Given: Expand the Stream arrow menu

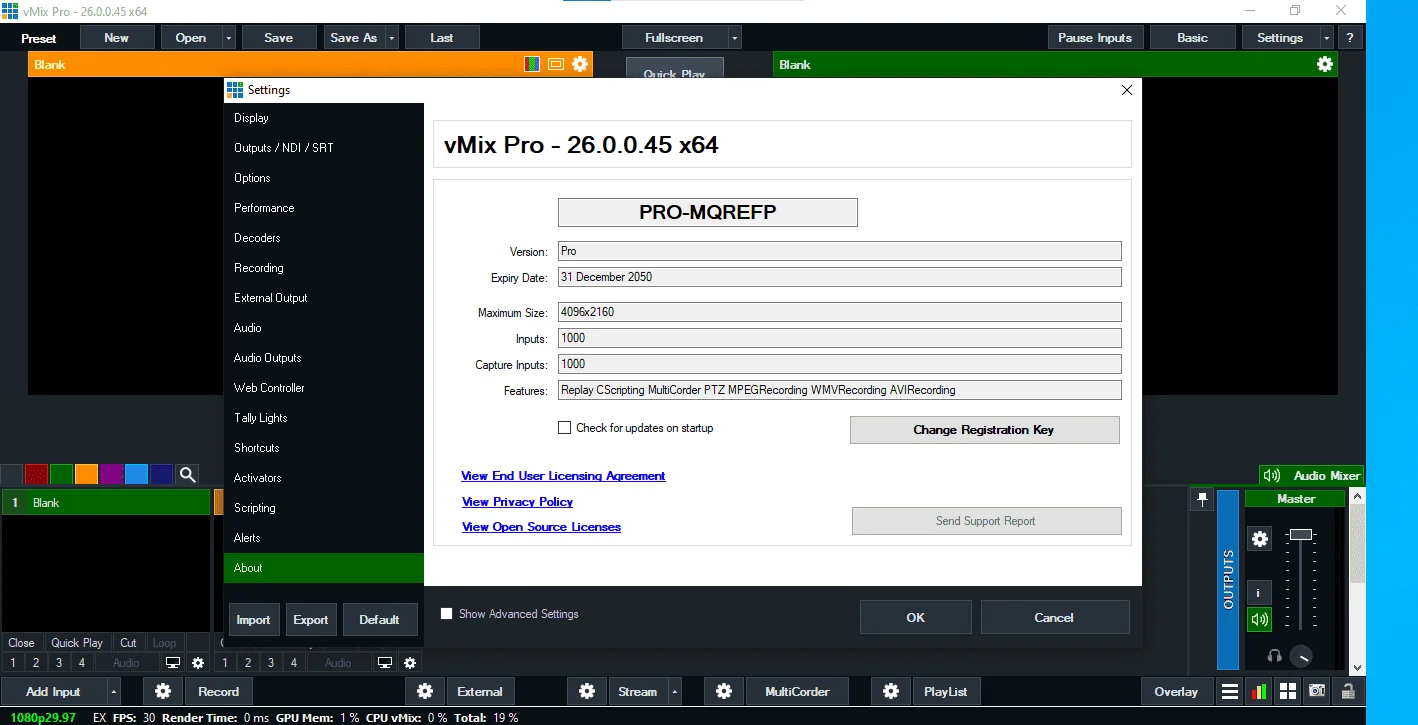Looking at the screenshot, I should (675, 691).
